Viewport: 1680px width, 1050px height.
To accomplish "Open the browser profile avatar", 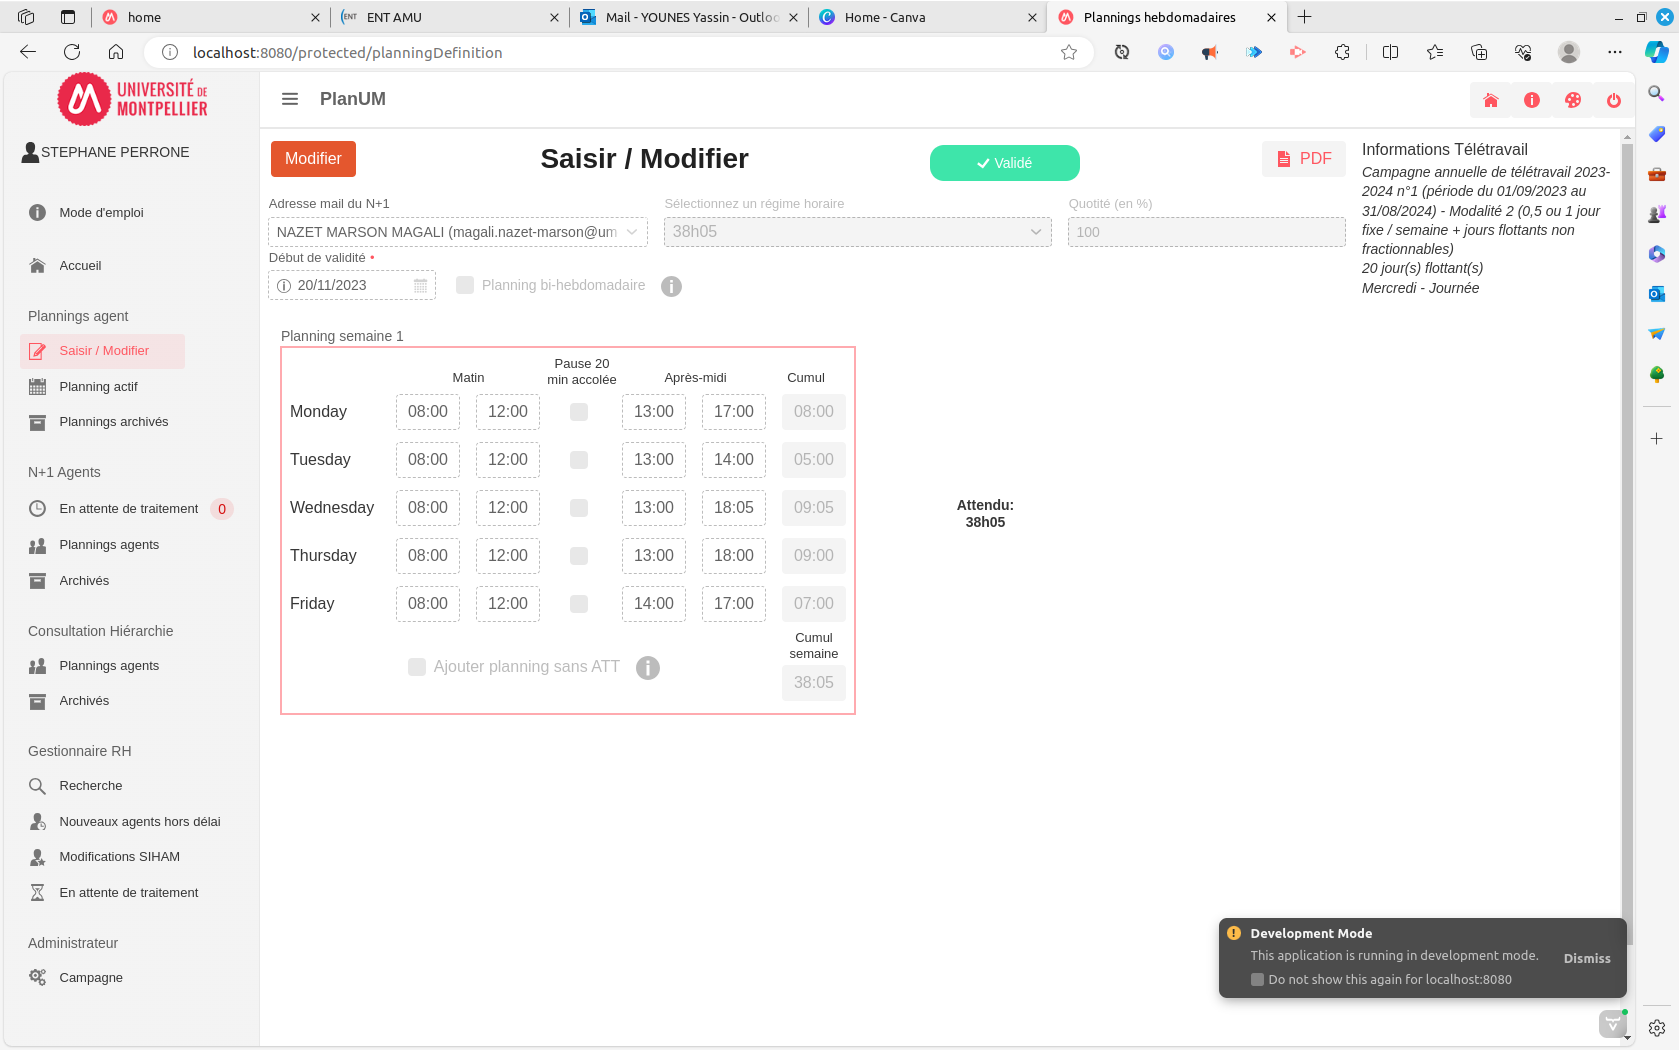I will click(1569, 52).
